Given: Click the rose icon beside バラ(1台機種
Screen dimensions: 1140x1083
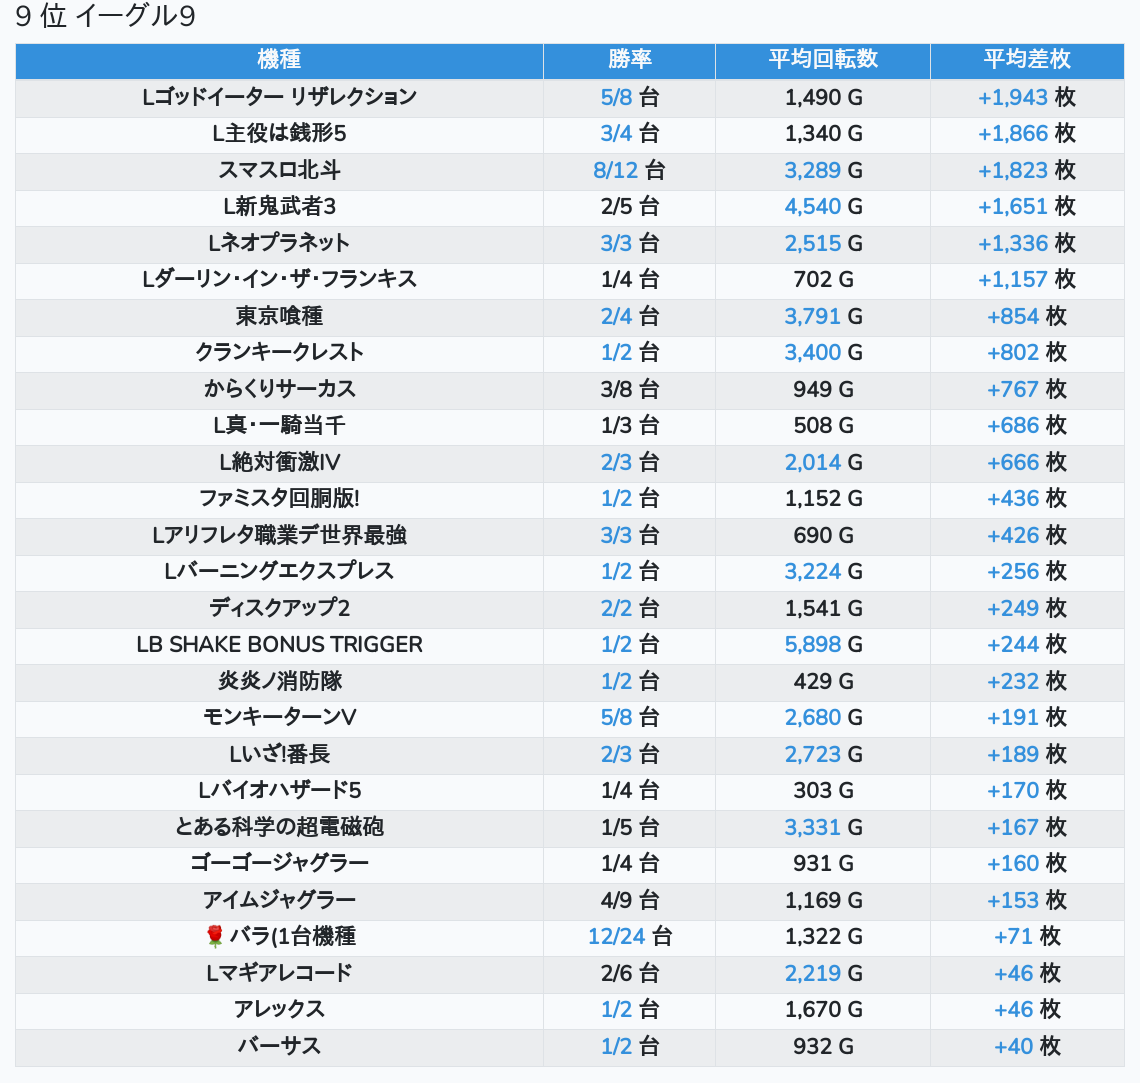Looking at the screenshot, I should click(214, 936).
